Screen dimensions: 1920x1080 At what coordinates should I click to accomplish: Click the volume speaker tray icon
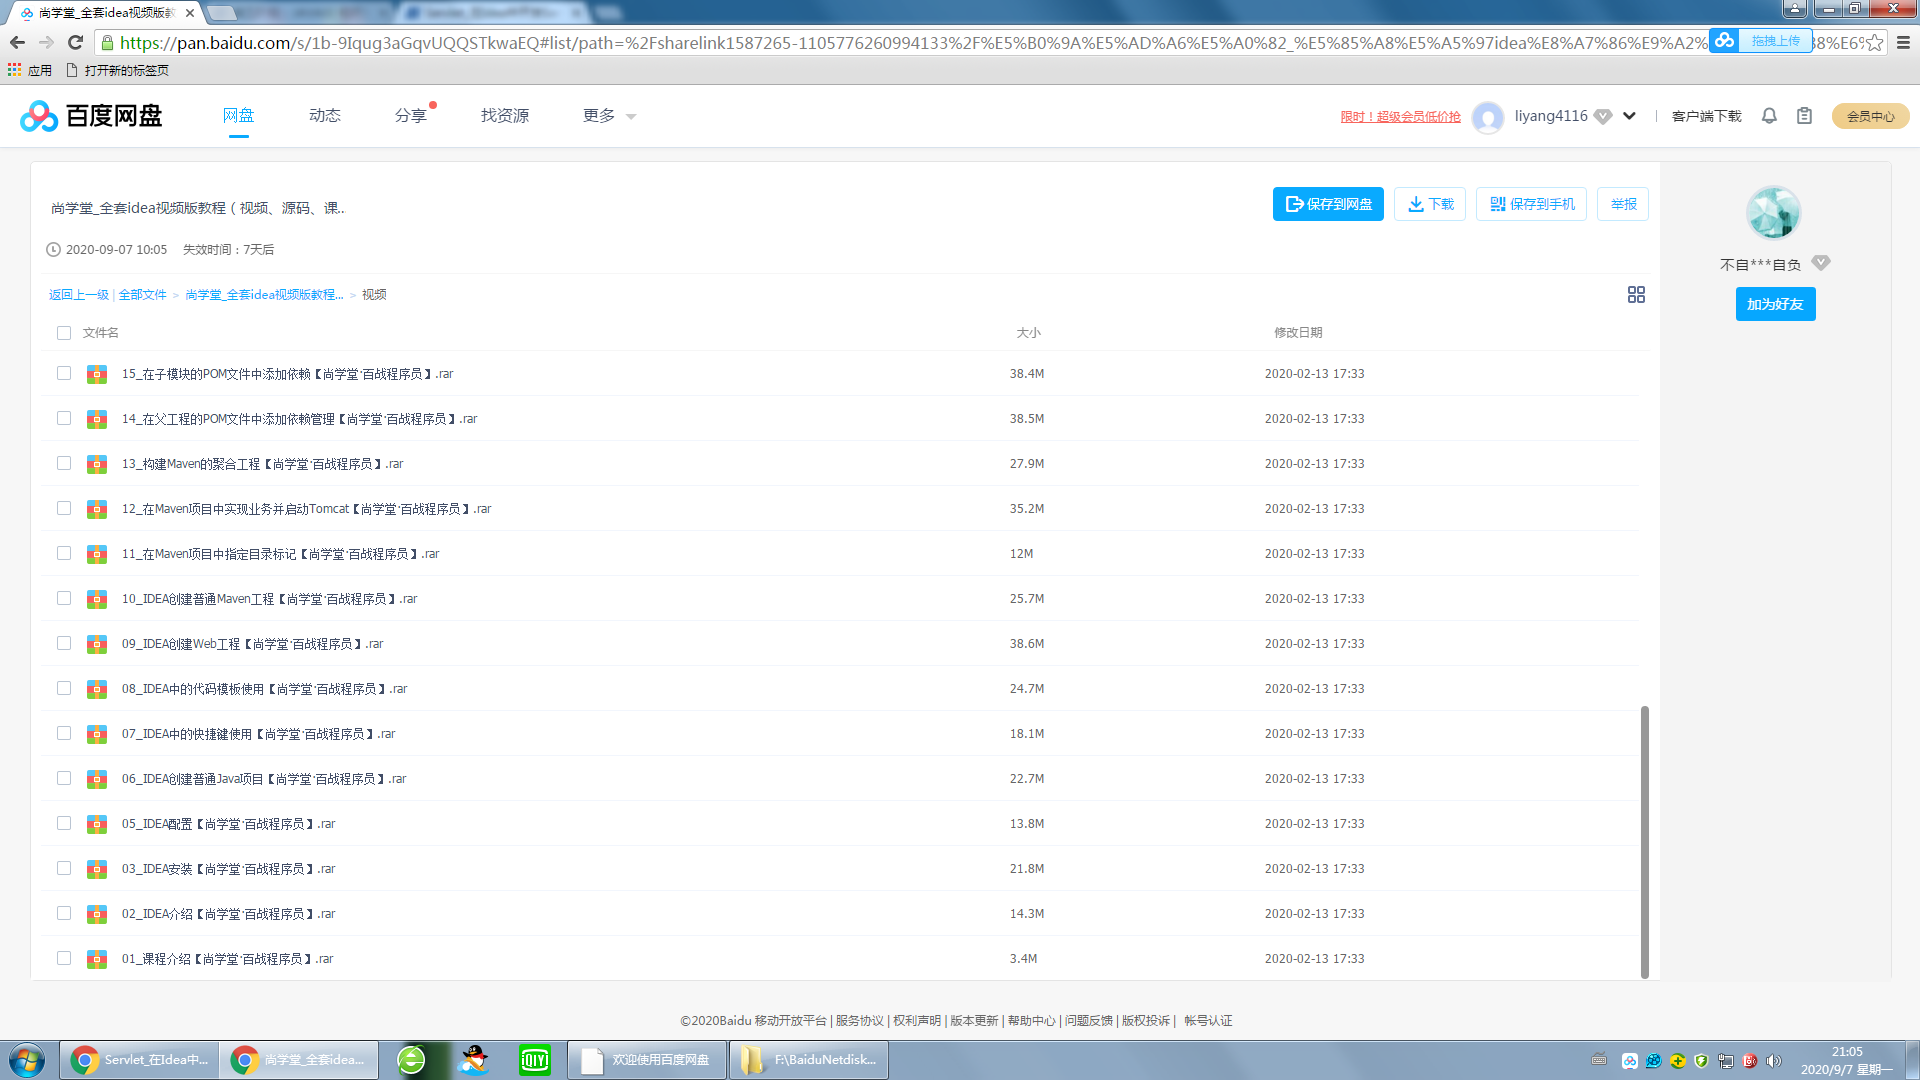click(1773, 1061)
